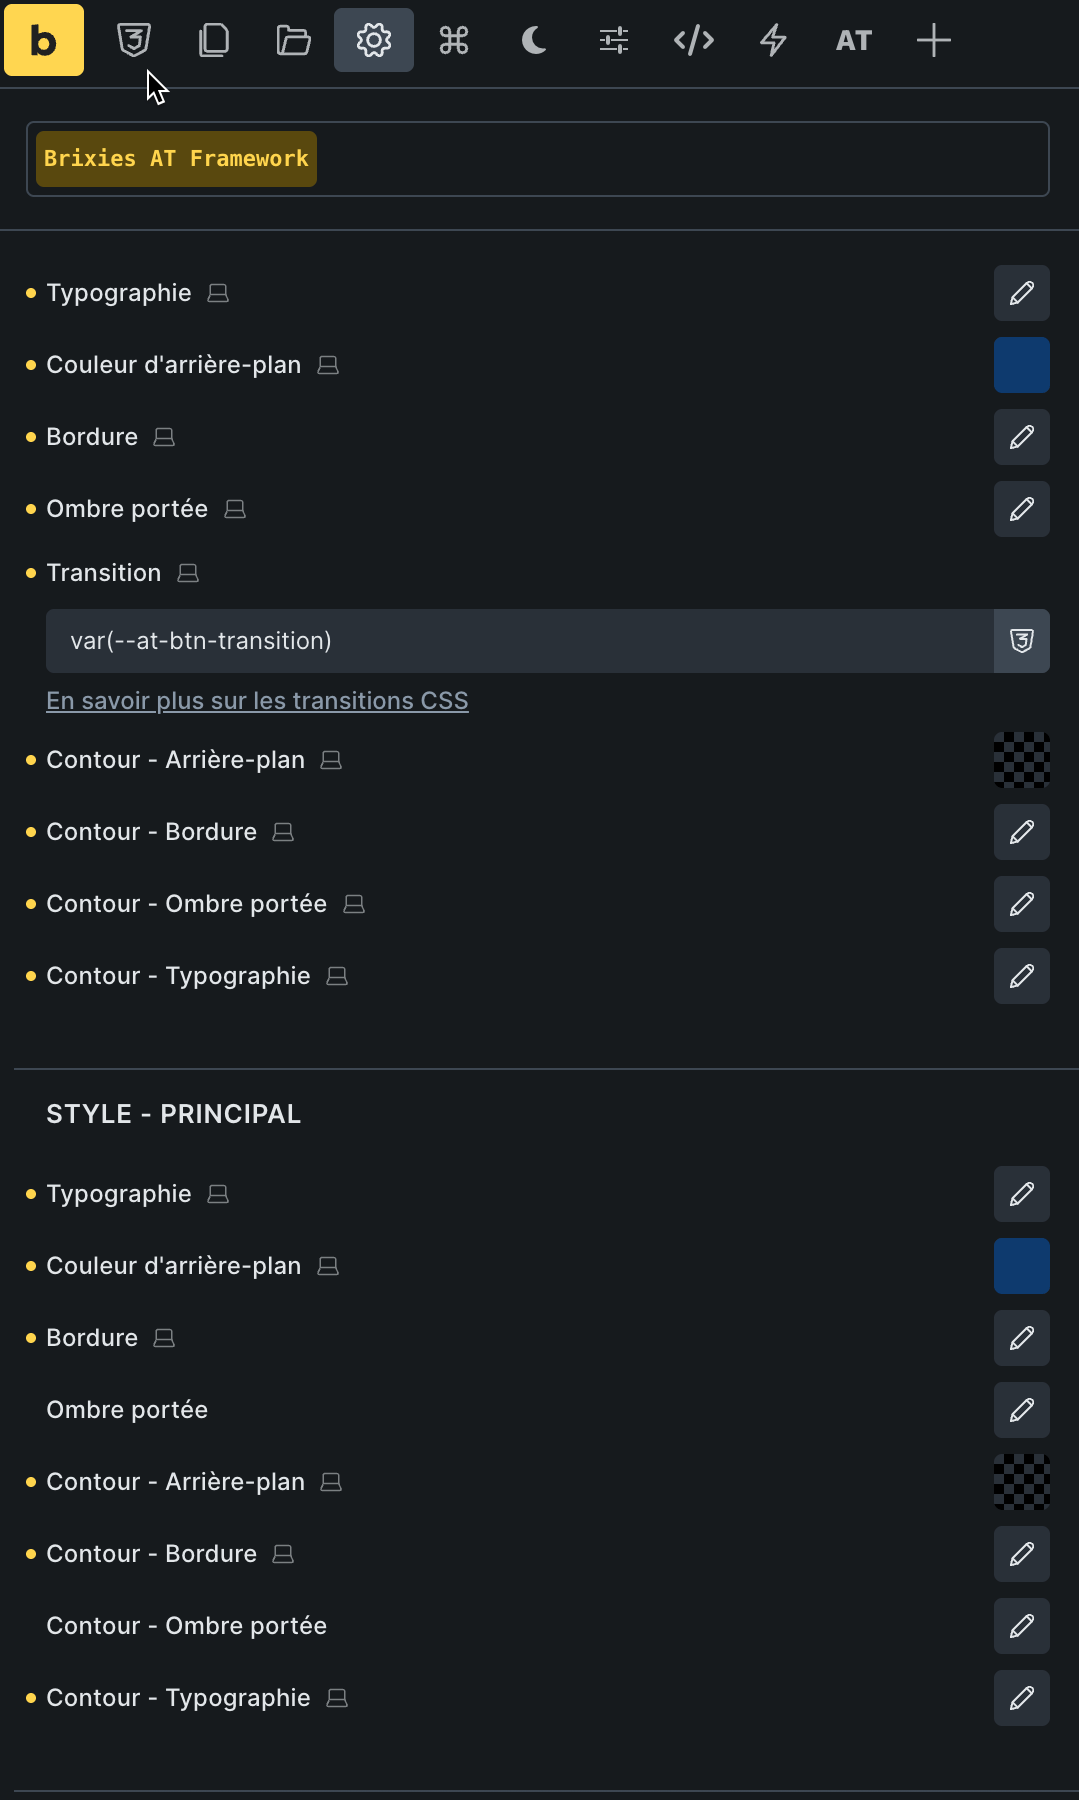Image resolution: width=1079 pixels, height=1800 pixels.
Task: Click the plus icon in toolbar
Action: coord(934,40)
